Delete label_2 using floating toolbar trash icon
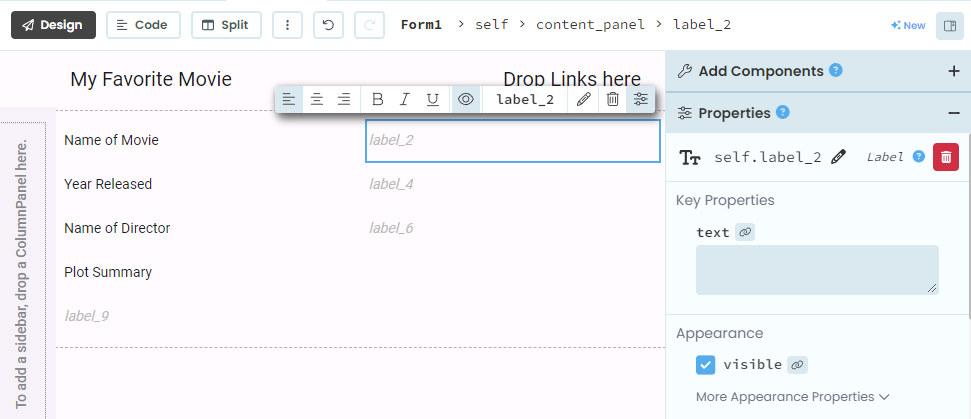 [x=613, y=99]
